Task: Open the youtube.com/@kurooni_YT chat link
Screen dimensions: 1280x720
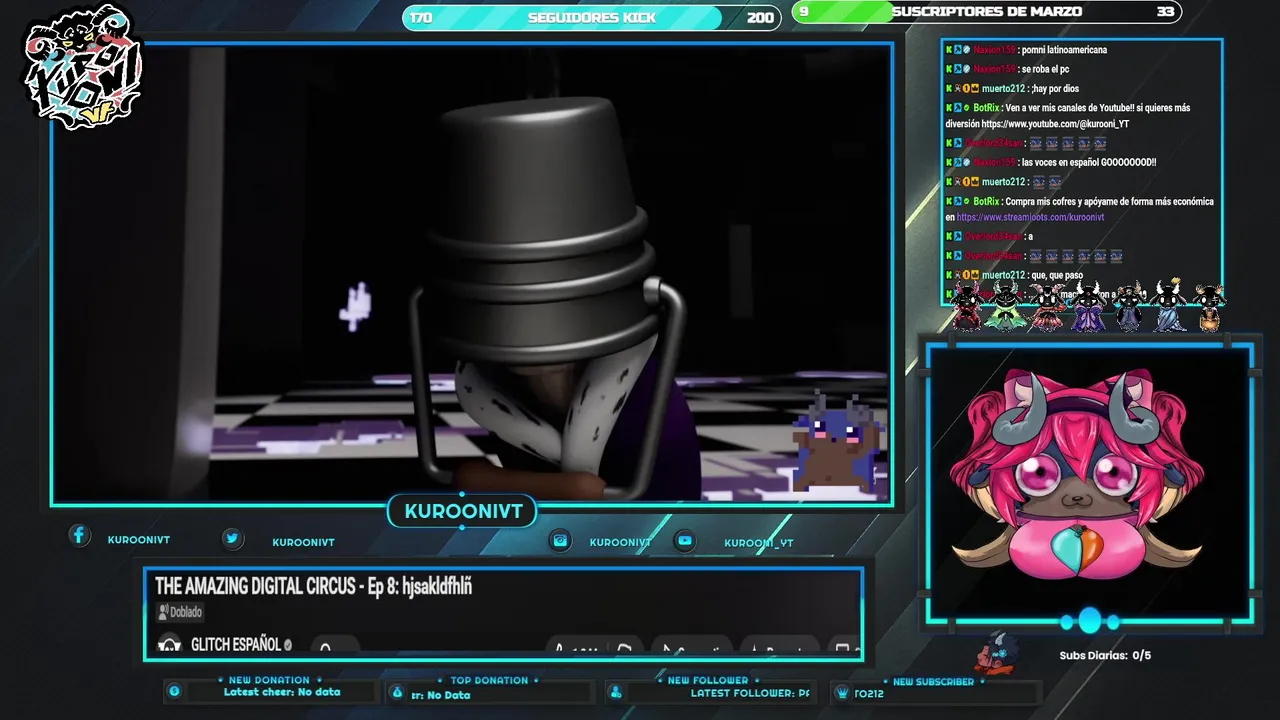Action: point(1053,124)
